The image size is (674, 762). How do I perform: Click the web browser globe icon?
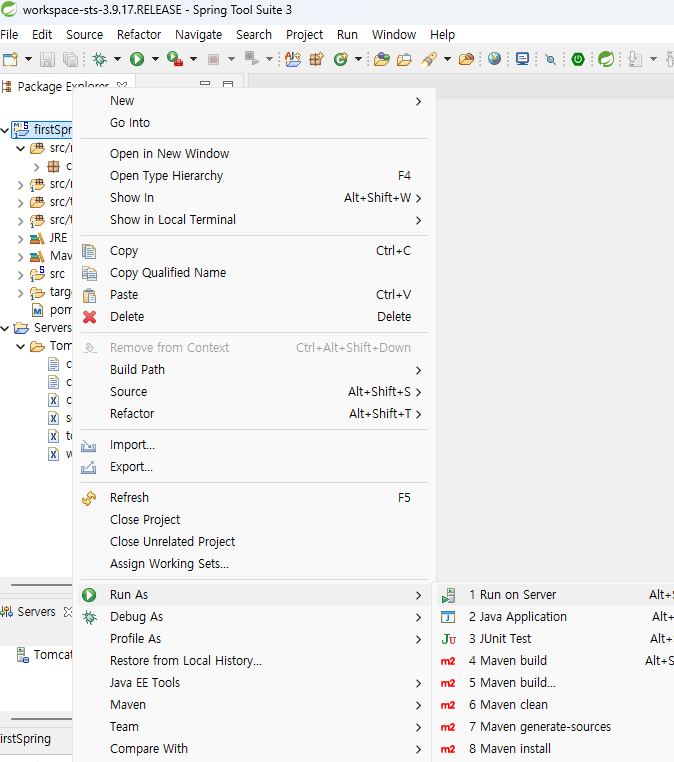[494, 59]
